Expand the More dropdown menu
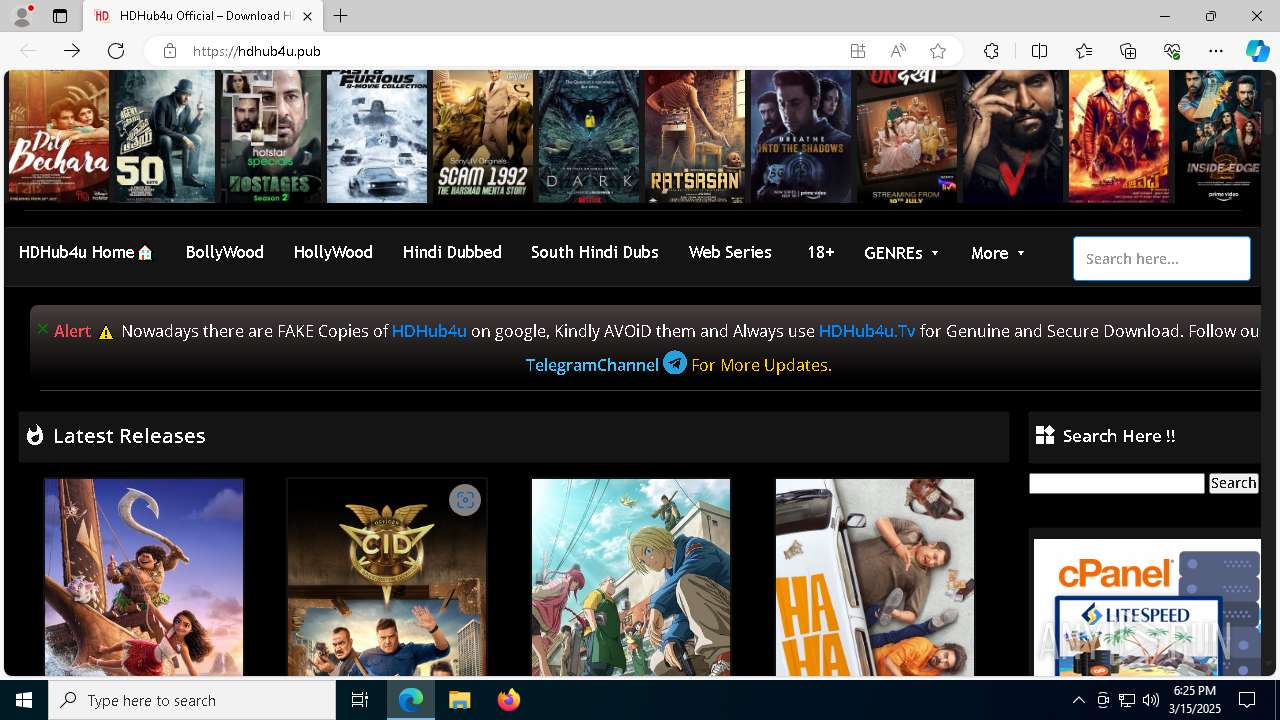This screenshot has height=720, width=1280. pyautogui.click(x=998, y=254)
